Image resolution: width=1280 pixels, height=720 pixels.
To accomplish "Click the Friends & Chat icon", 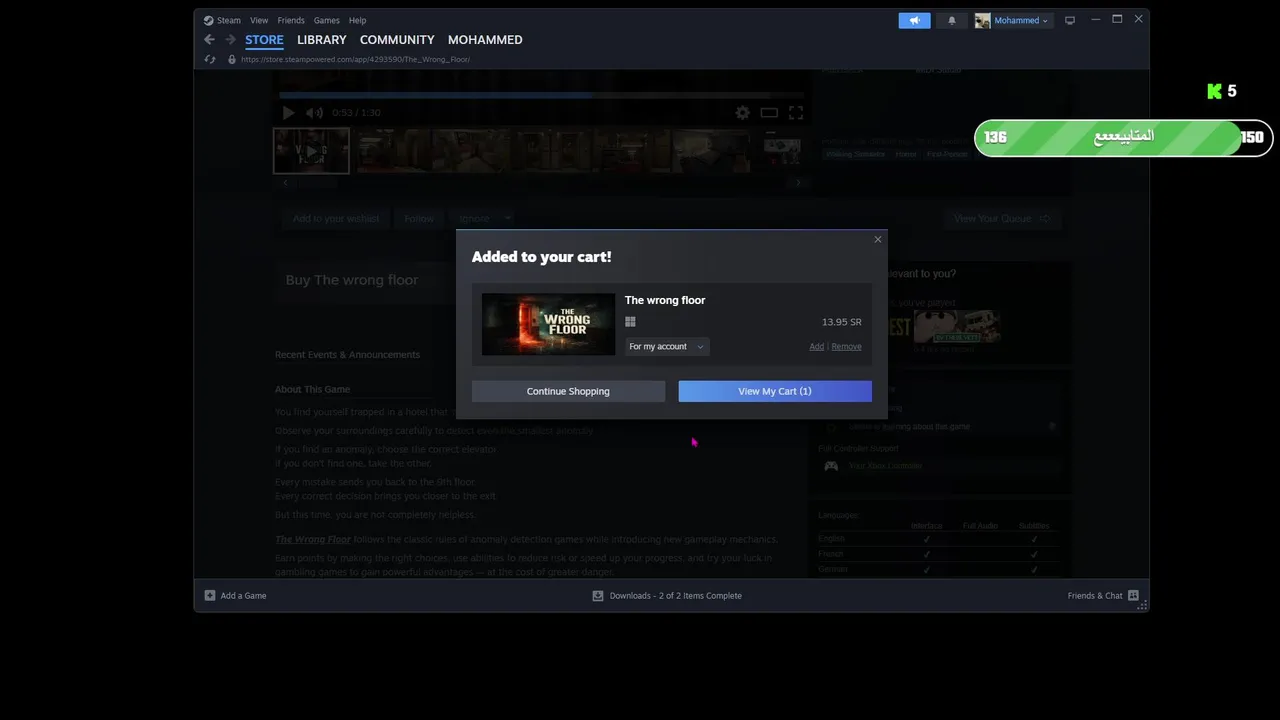I will (x=1133, y=596).
